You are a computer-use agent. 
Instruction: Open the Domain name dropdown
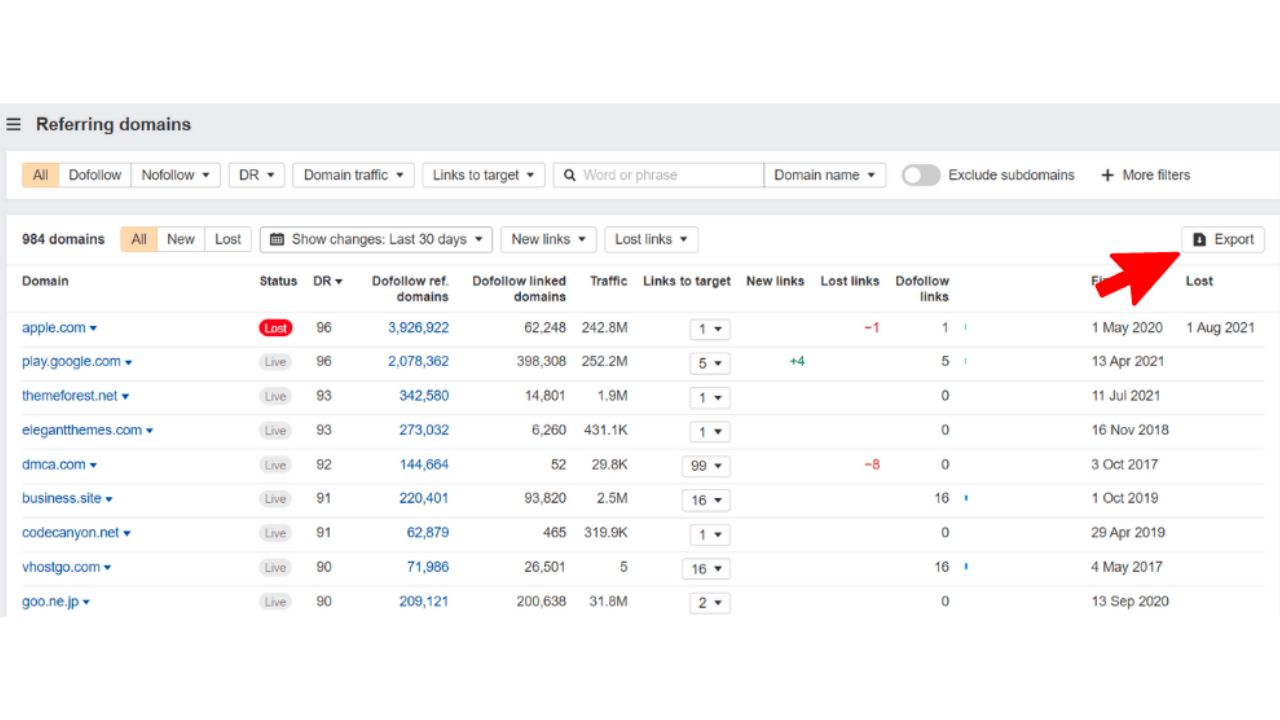click(825, 175)
